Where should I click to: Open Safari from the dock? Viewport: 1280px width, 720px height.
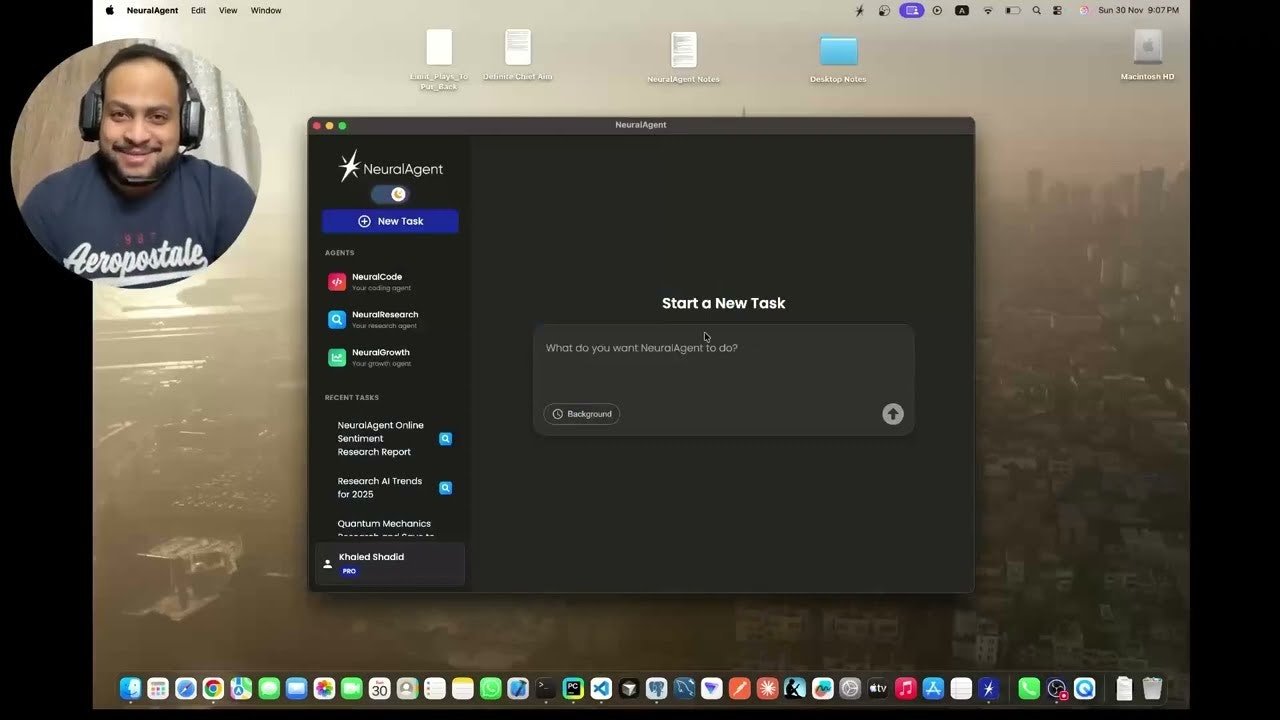(x=185, y=688)
